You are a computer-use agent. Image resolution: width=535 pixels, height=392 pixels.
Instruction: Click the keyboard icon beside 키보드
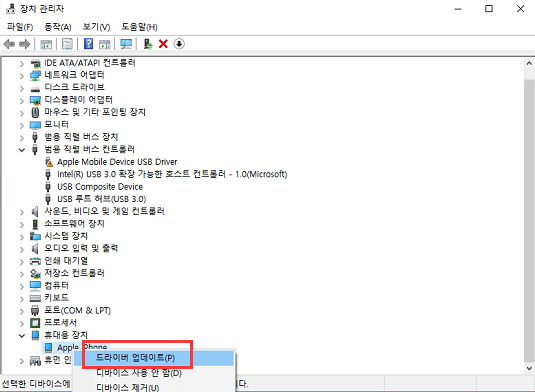pyautogui.click(x=35, y=299)
